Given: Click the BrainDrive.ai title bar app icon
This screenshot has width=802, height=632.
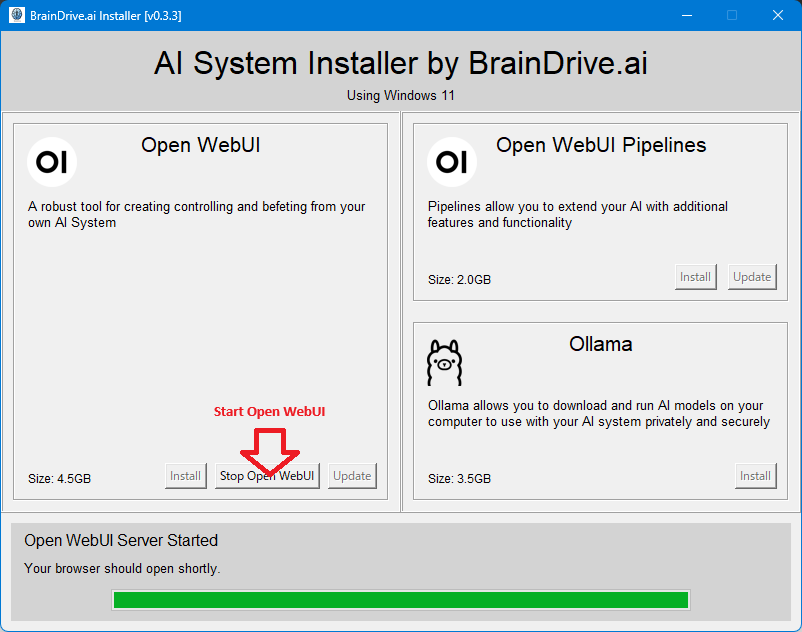Looking at the screenshot, I should click(17, 15).
